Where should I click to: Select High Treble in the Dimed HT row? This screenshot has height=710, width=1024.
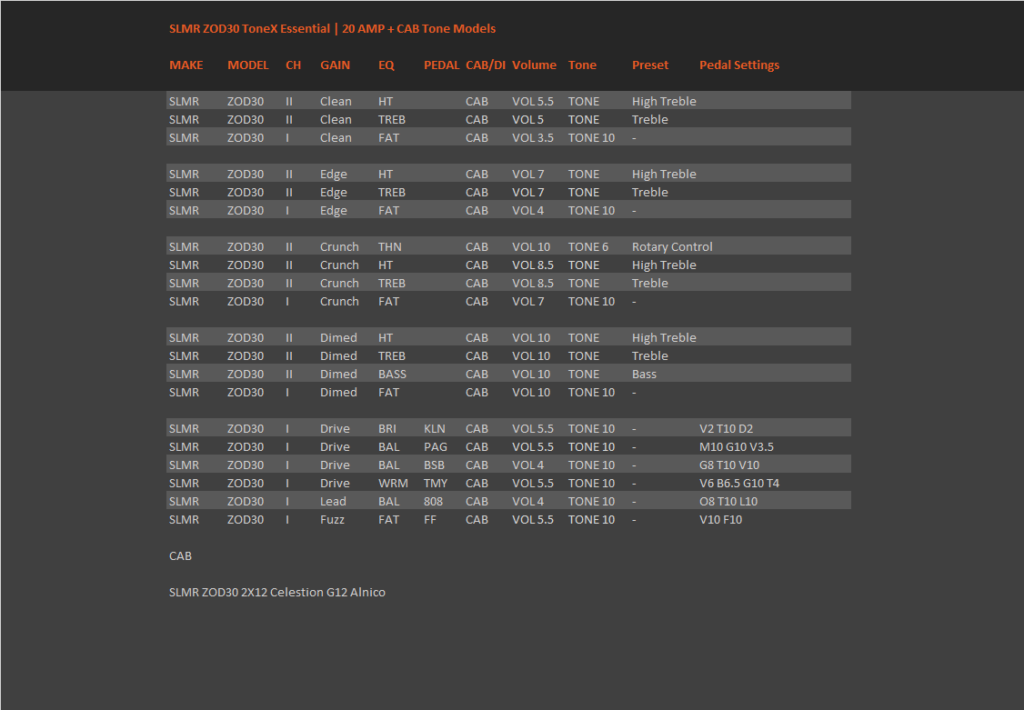(664, 338)
